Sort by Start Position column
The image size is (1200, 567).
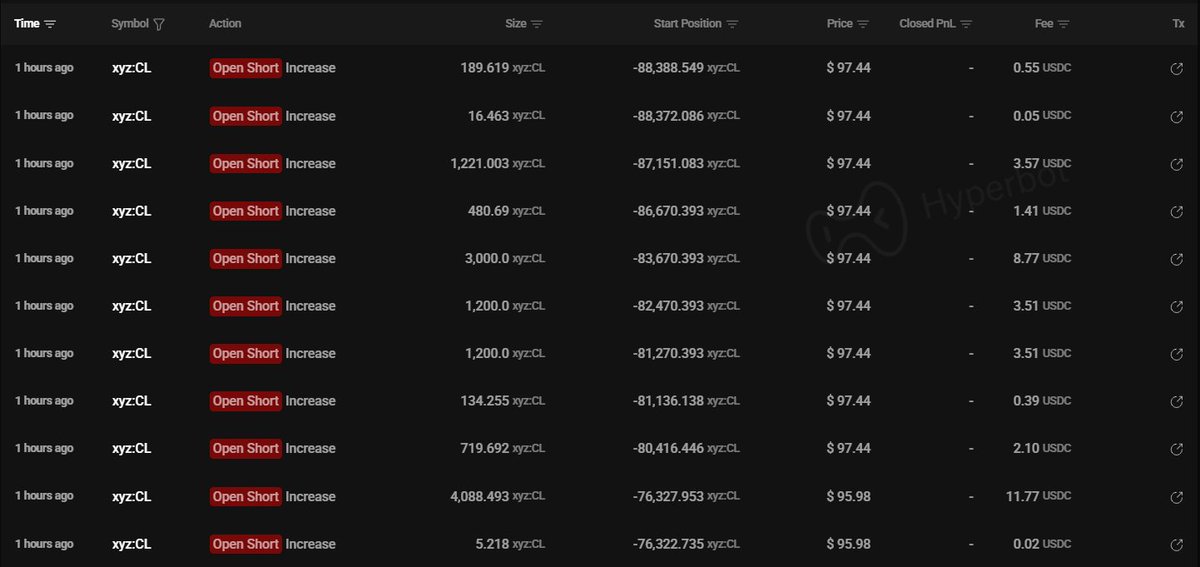pyautogui.click(x=732, y=24)
